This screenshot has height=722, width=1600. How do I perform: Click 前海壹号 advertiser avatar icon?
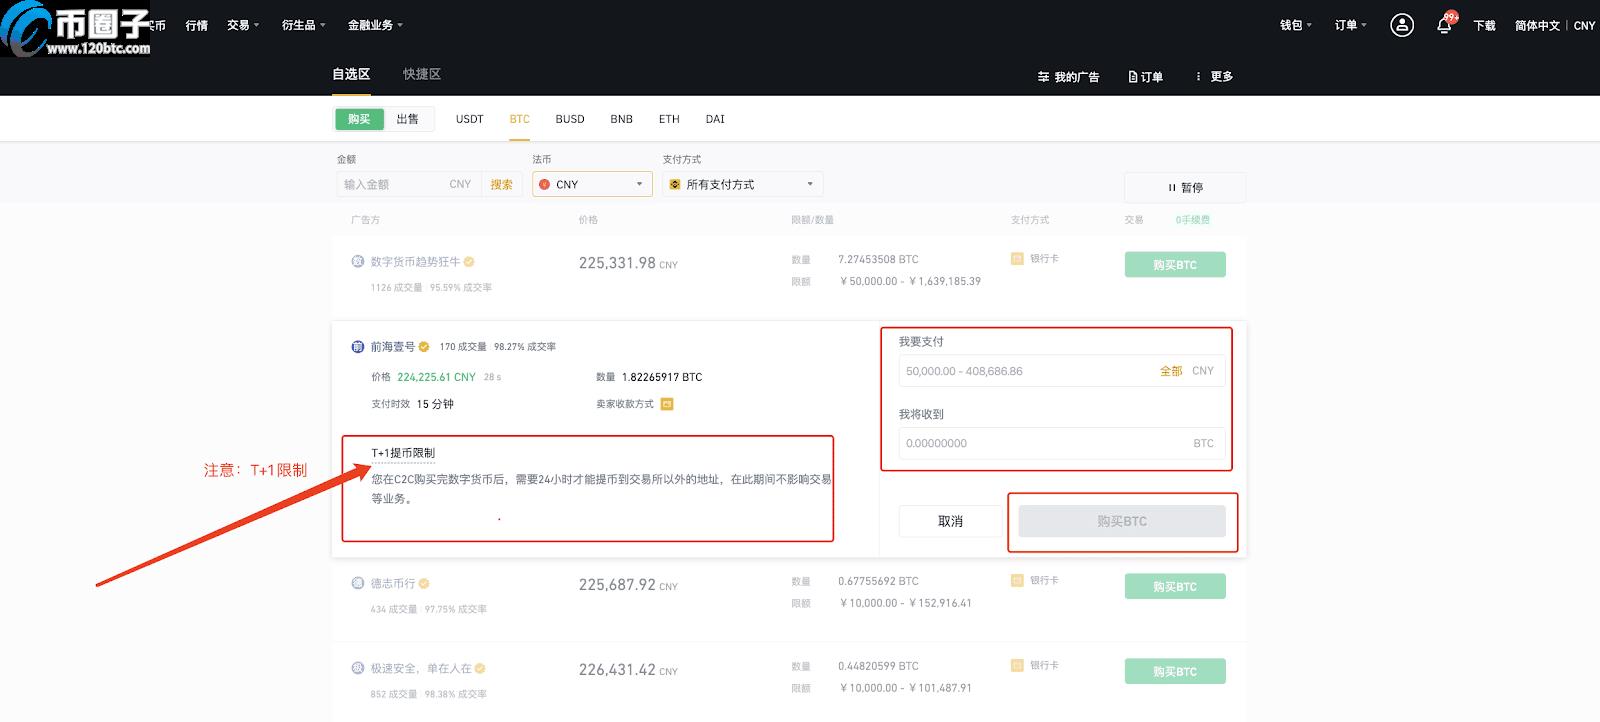coord(357,347)
